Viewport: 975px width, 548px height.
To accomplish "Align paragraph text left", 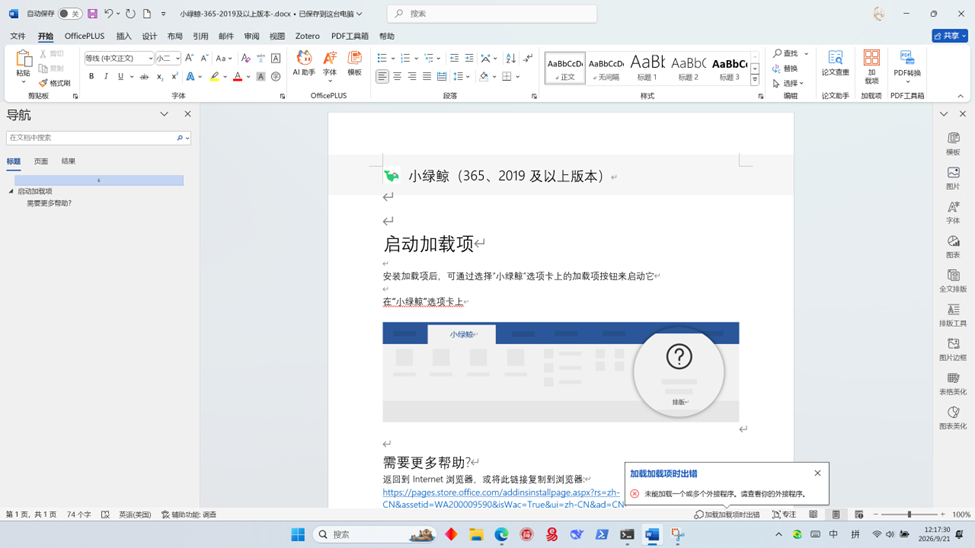I will 382,77.
